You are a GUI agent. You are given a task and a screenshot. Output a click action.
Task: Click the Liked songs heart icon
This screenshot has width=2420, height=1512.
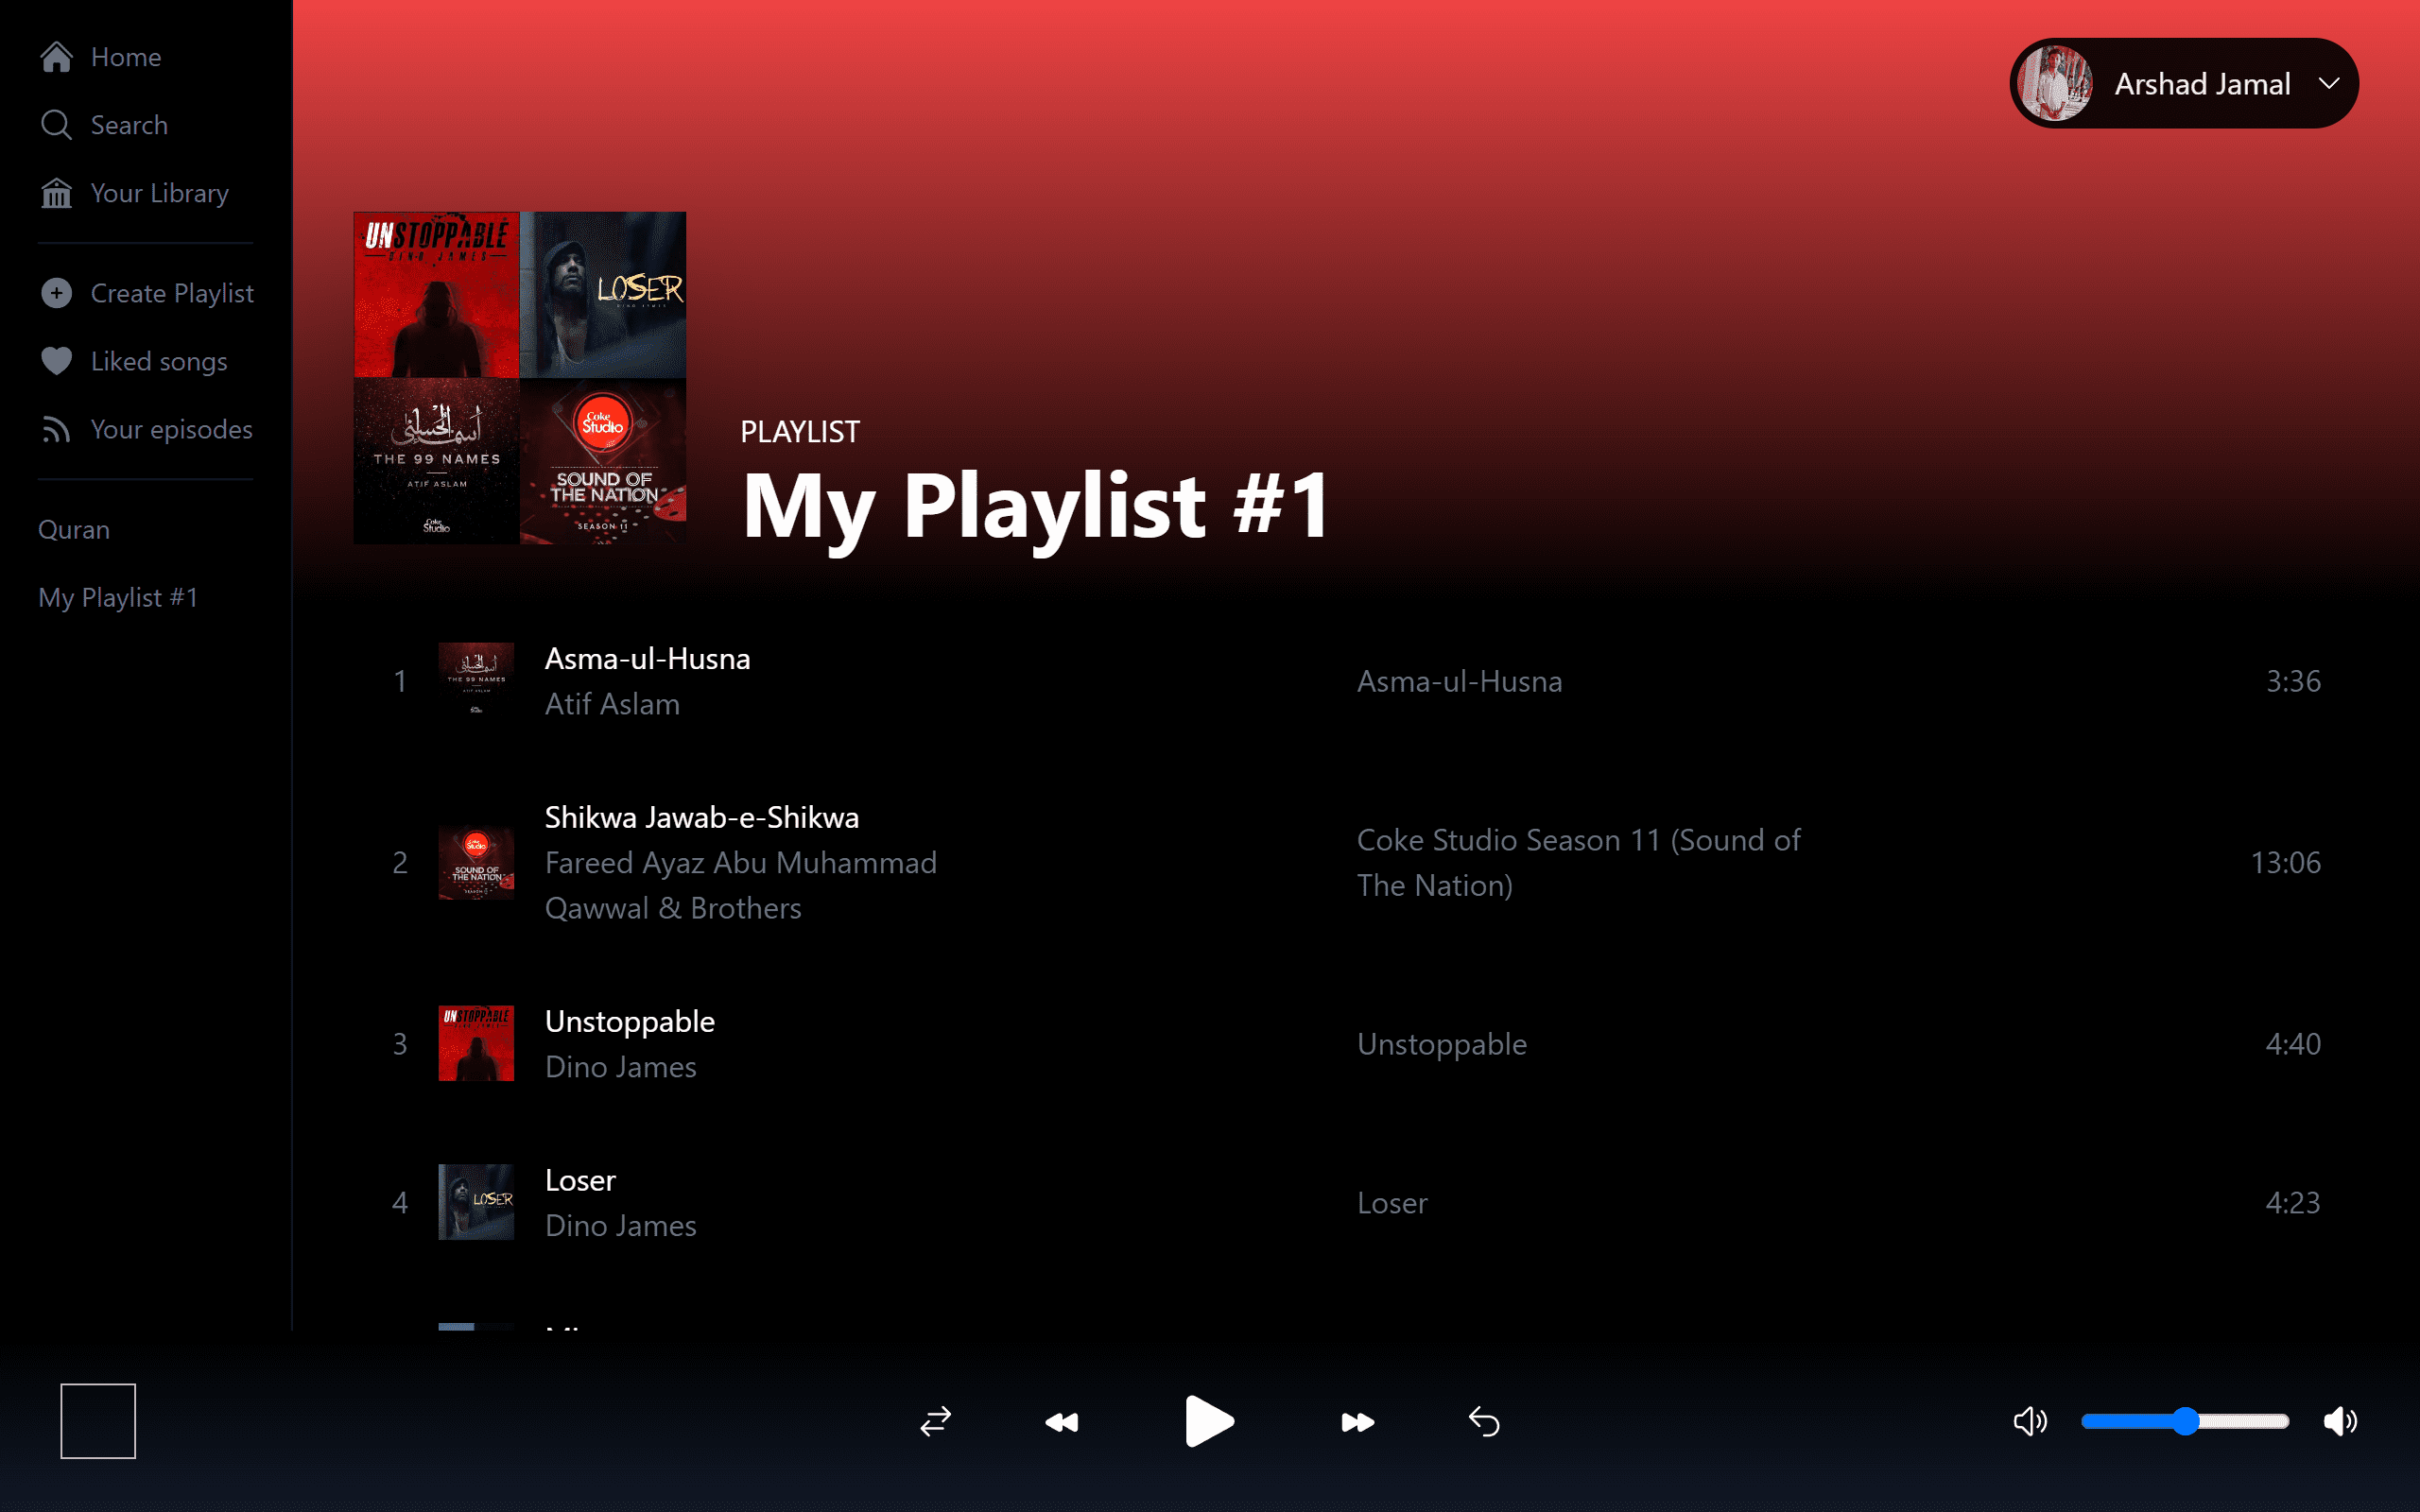tap(56, 361)
